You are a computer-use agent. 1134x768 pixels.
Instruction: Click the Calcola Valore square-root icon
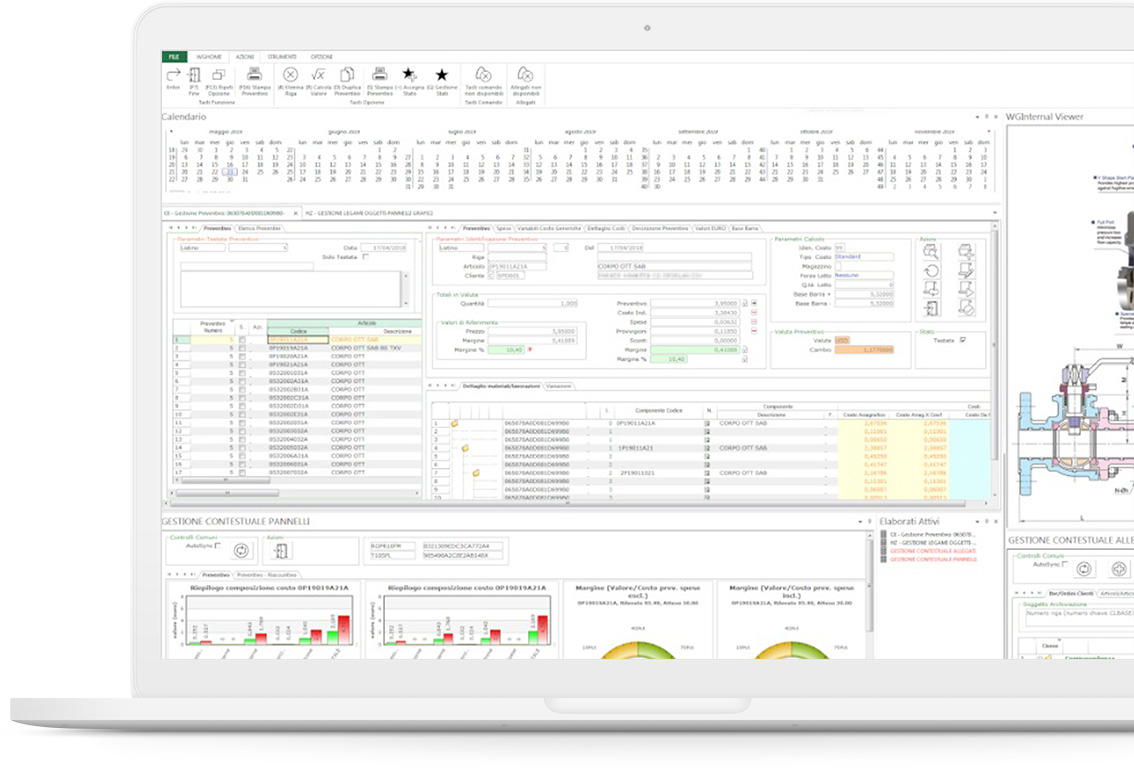click(318, 74)
